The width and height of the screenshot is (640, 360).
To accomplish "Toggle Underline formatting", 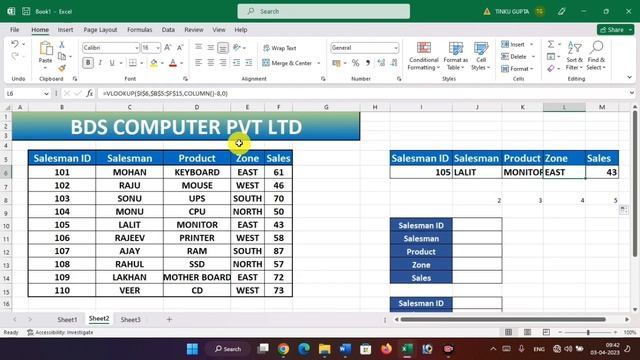I will pyautogui.click(x=111, y=63).
